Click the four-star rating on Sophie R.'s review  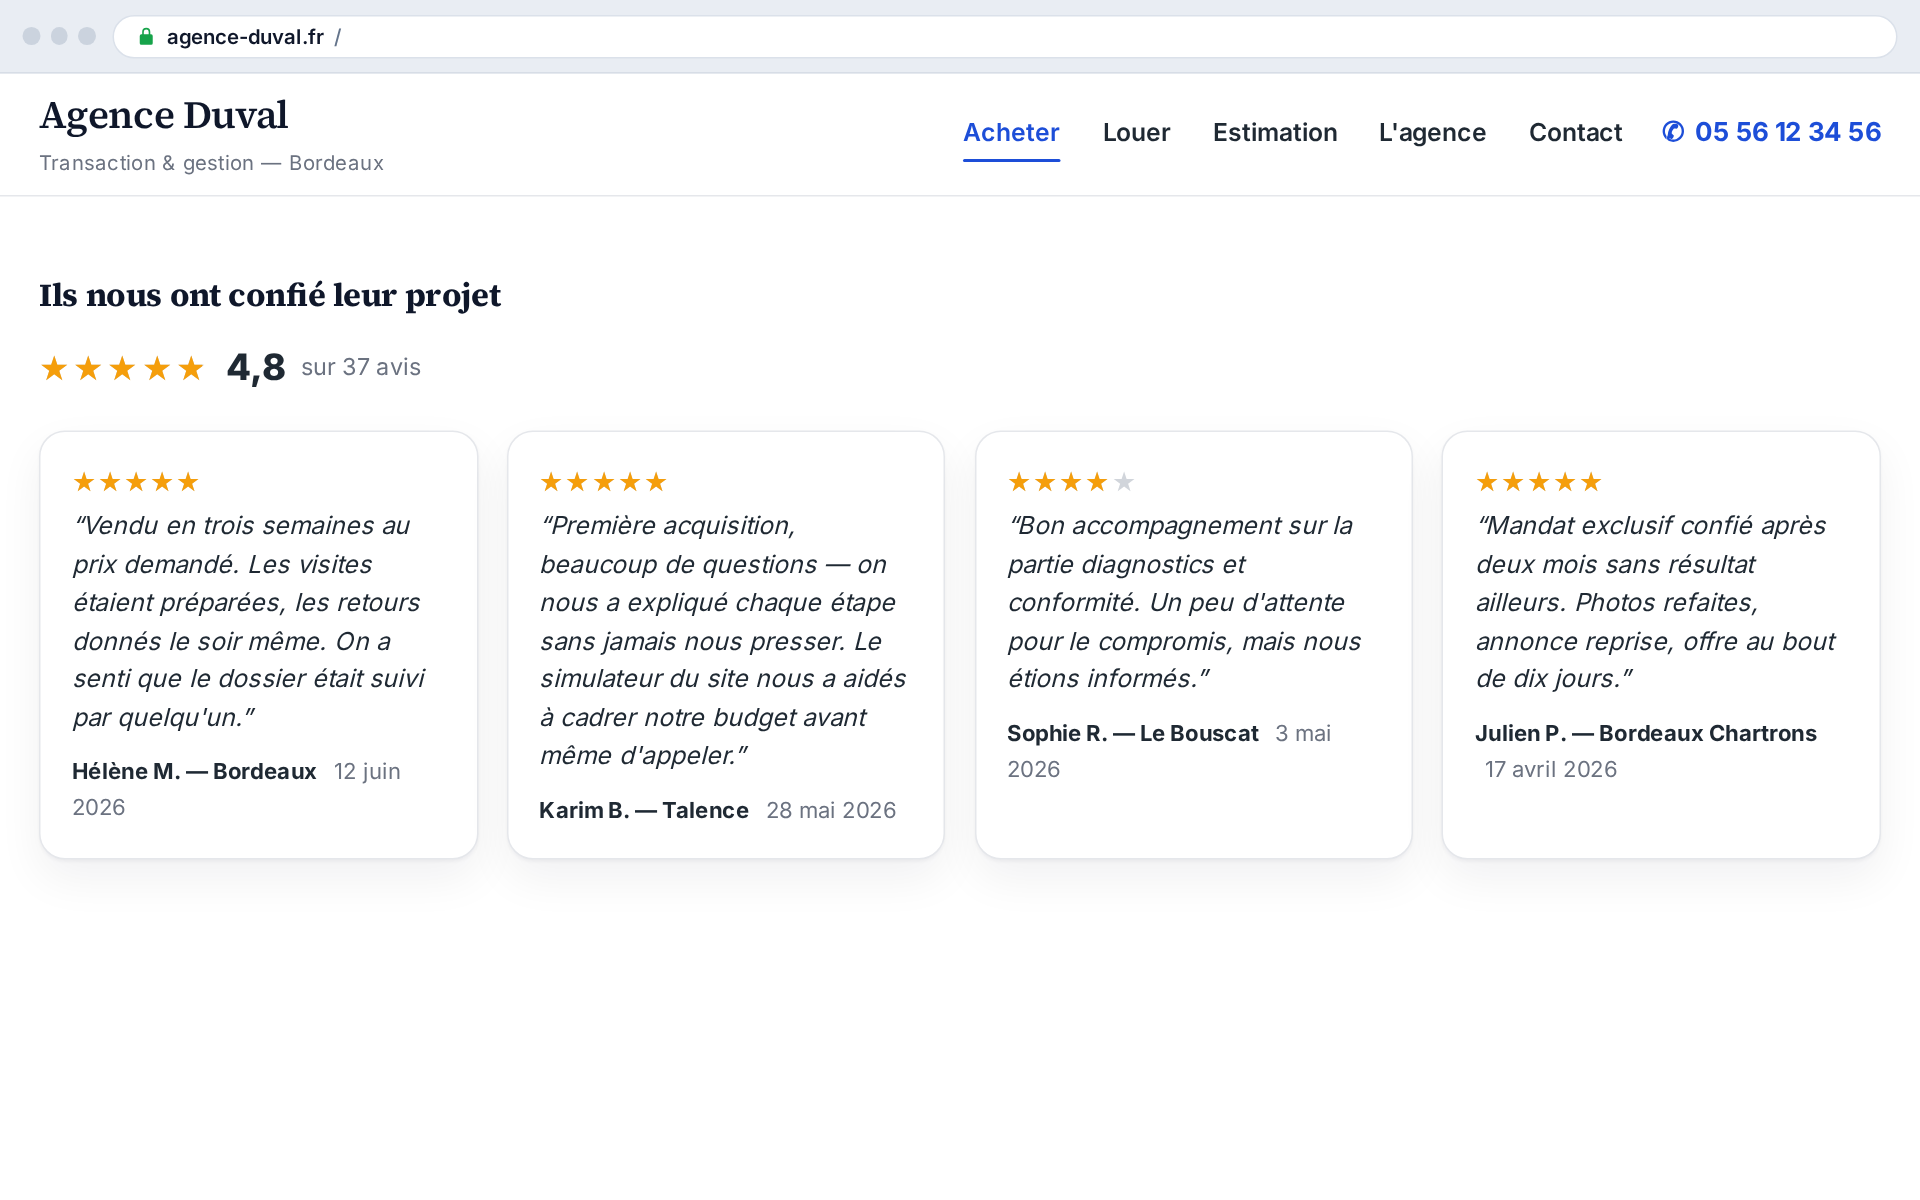point(1071,482)
